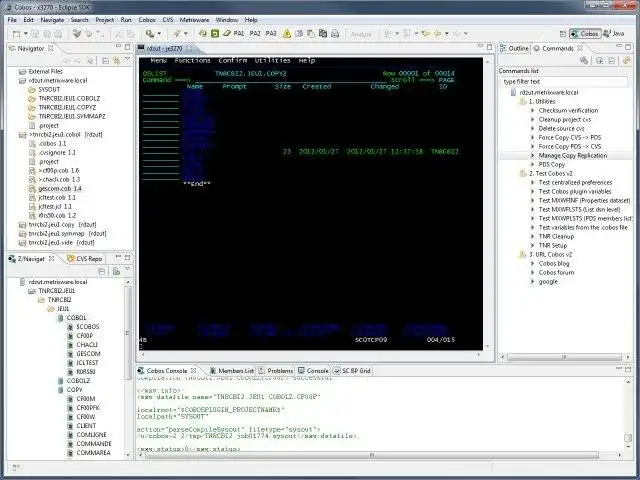
Task: Select SCOBOS member in Z/Navigator
Action: pyautogui.click(x=87, y=327)
